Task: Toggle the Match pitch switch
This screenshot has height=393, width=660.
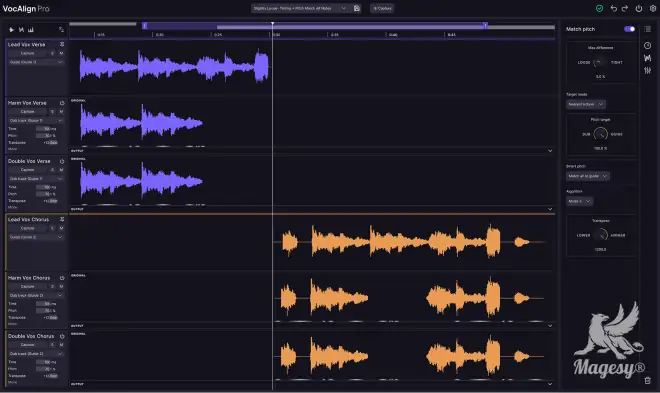Action: pyautogui.click(x=630, y=29)
